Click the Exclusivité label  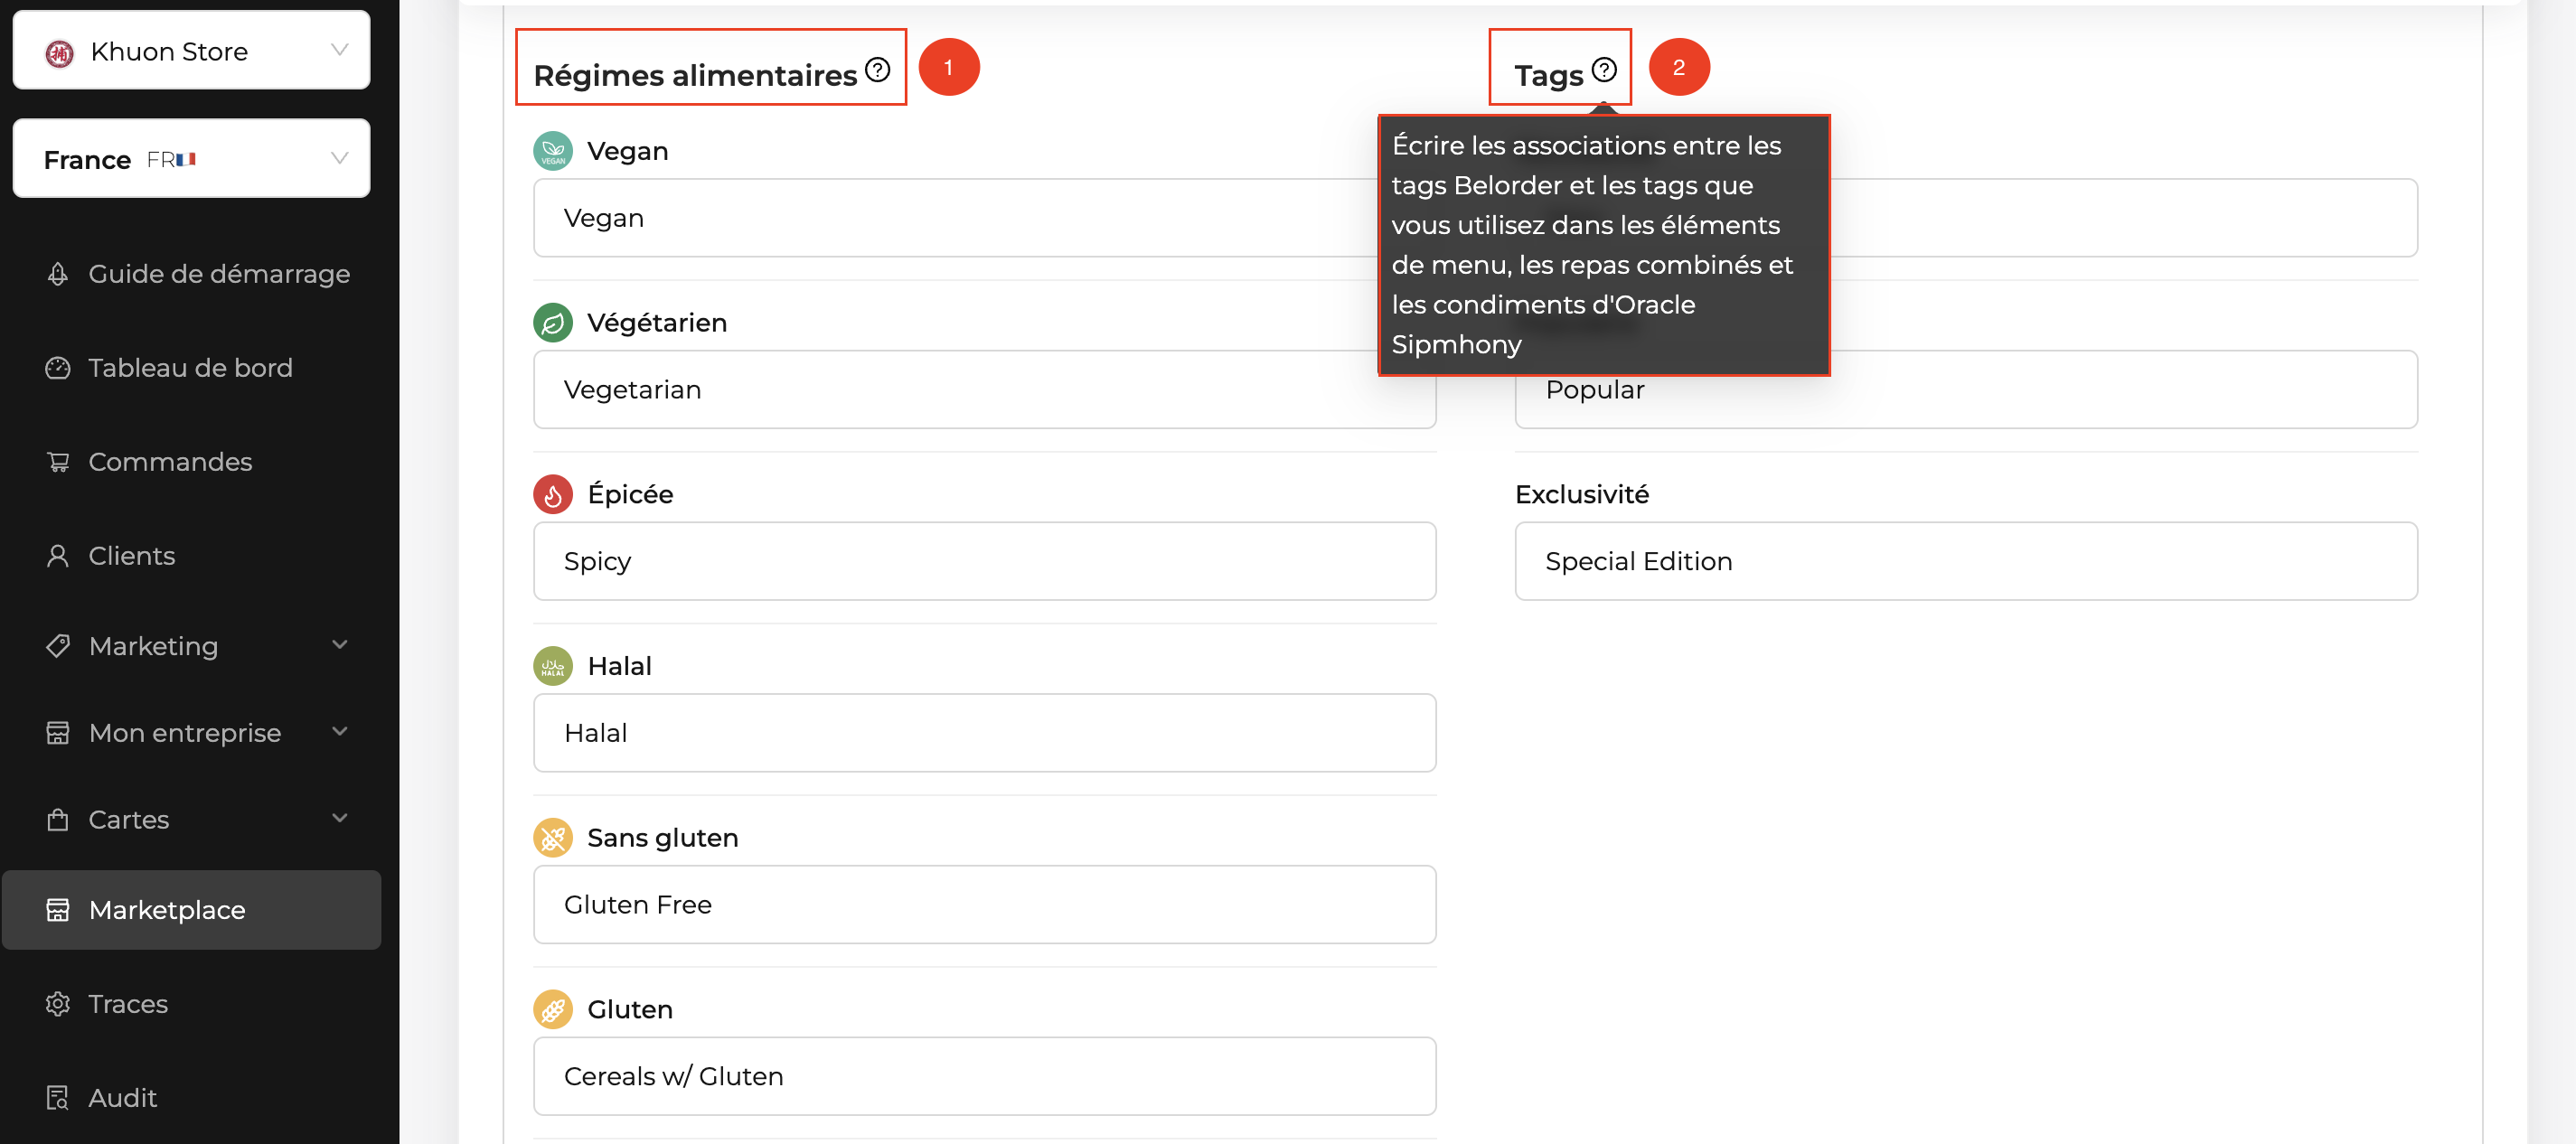click(1582, 495)
